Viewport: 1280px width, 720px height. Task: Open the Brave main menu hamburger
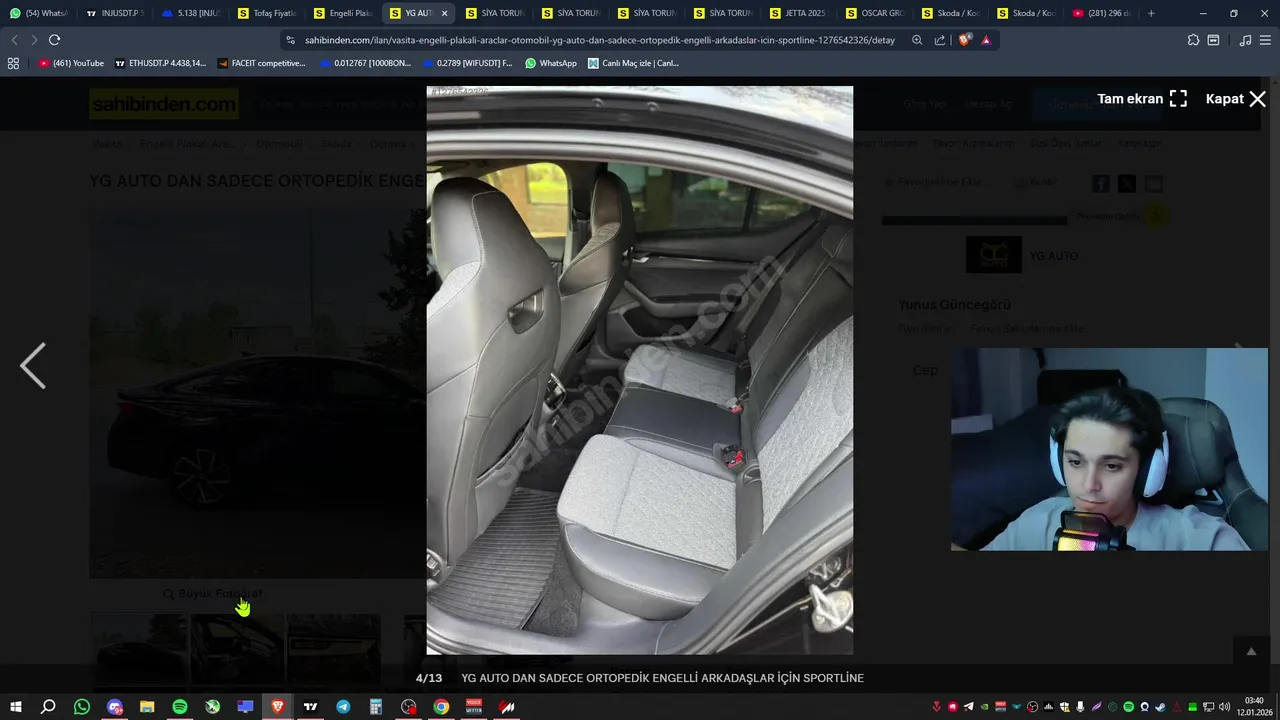click(1266, 40)
